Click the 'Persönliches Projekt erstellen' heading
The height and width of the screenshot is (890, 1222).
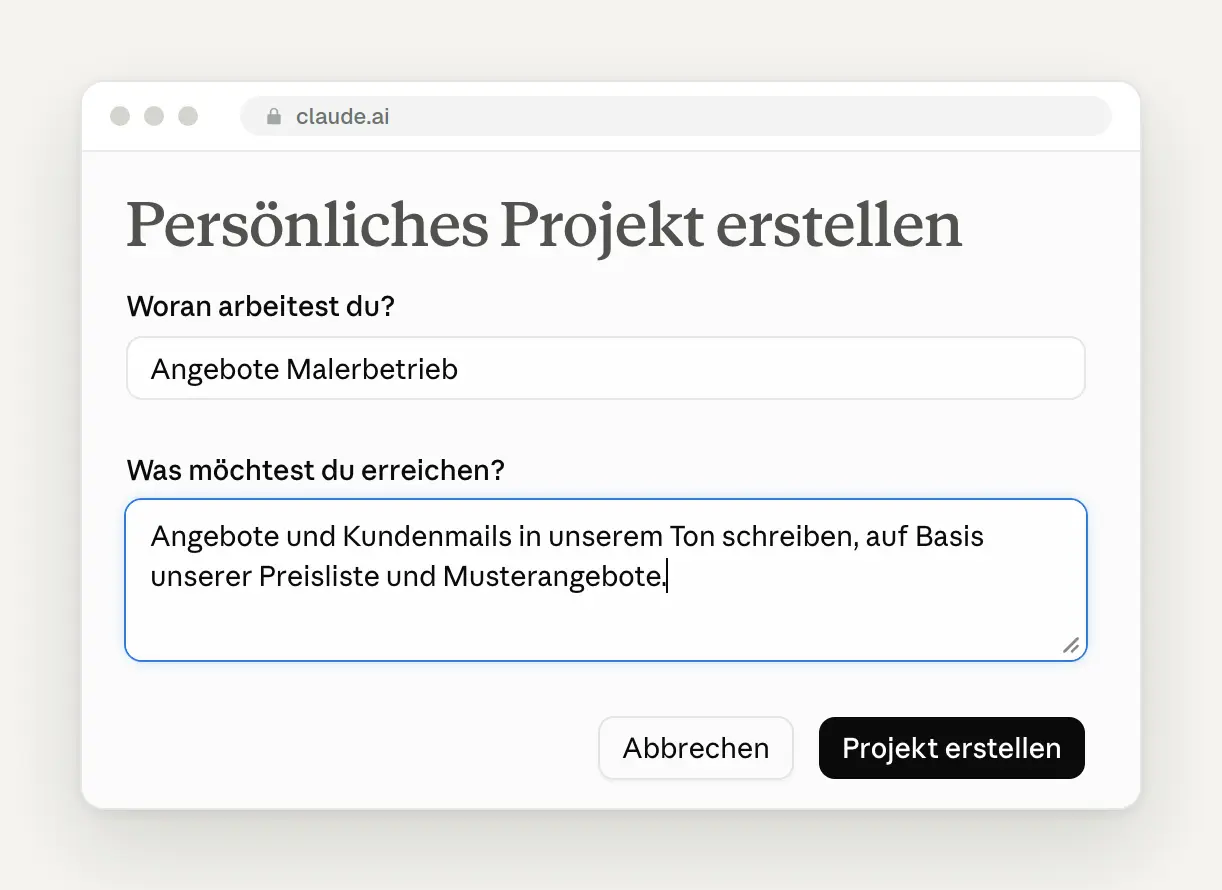tap(544, 226)
